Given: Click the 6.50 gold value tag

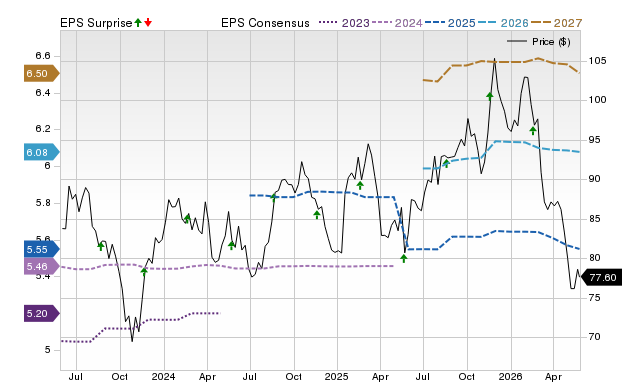Looking at the screenshot, I should point(42,73).
